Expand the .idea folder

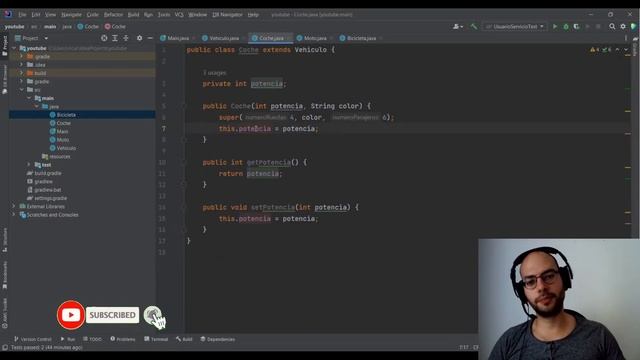point(21,64)
